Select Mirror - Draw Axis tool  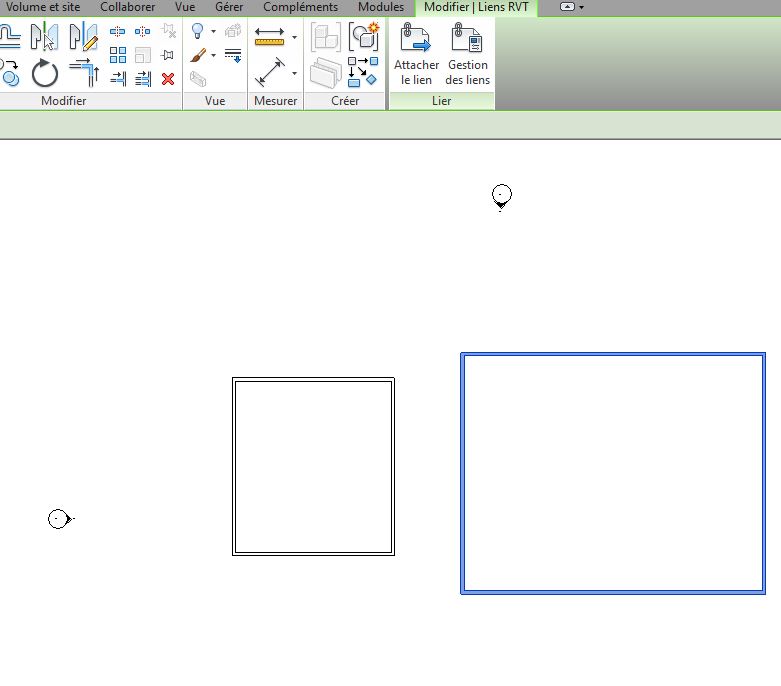[83, 36]
